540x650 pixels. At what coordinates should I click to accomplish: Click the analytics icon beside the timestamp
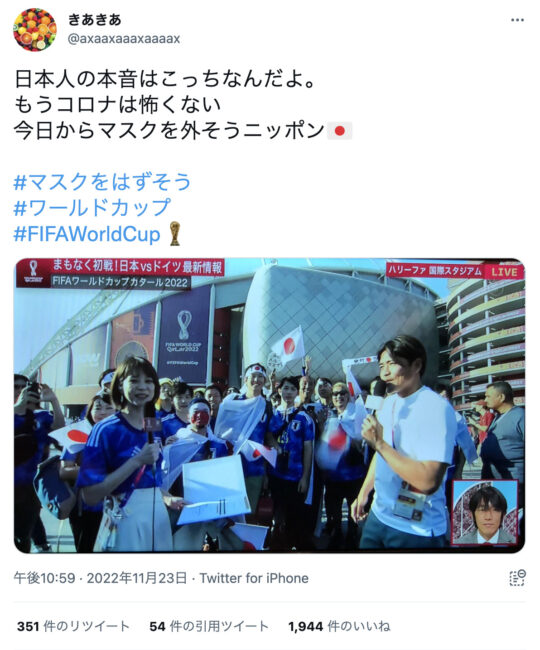pyautogui.click(x=517, y=578)
